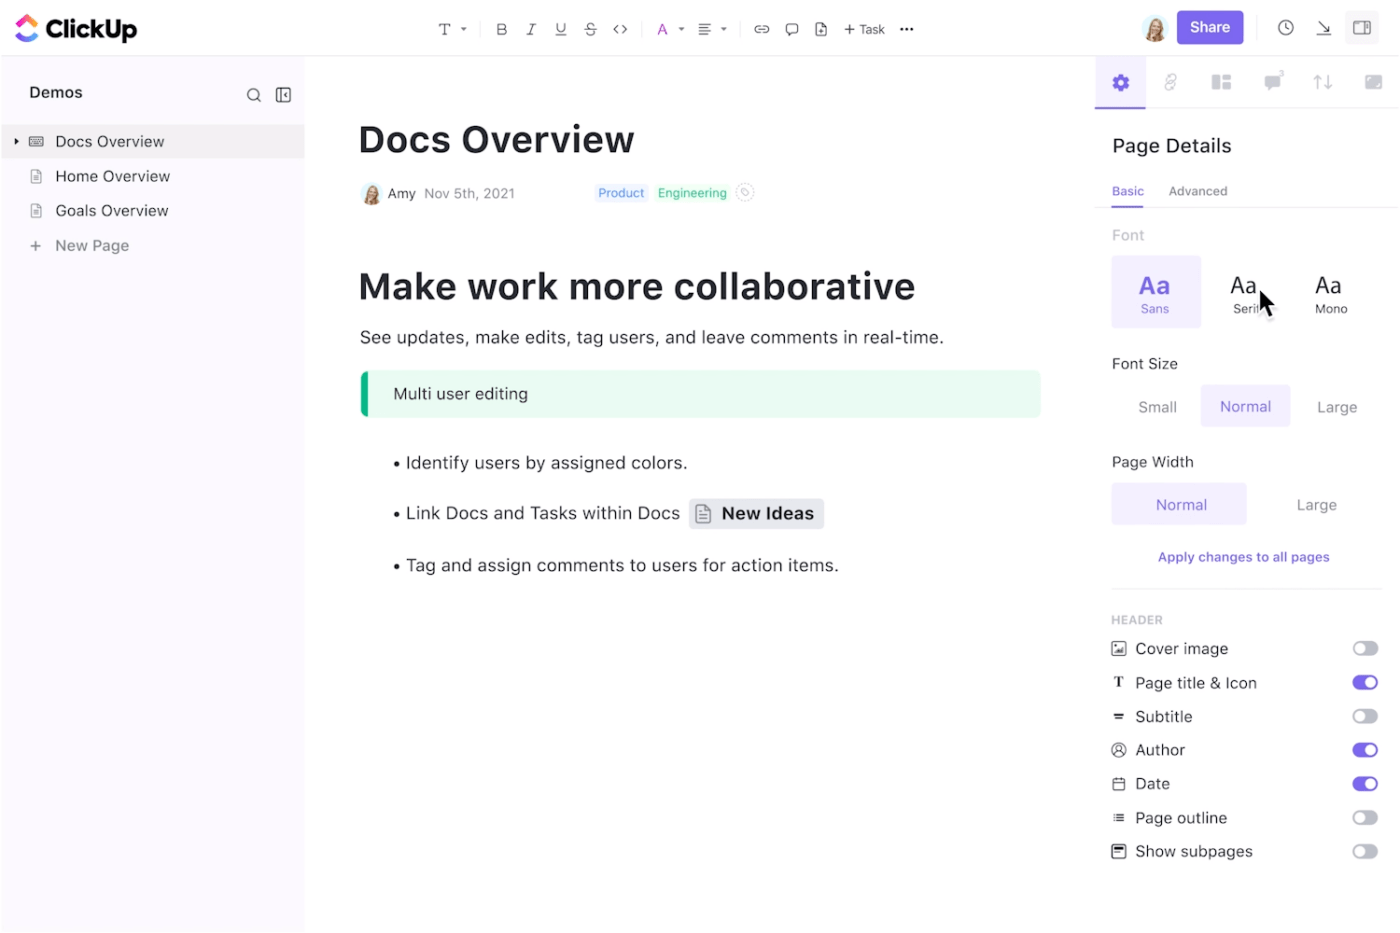
Task: Open the Goals Overview page
Action: point(111,211)
